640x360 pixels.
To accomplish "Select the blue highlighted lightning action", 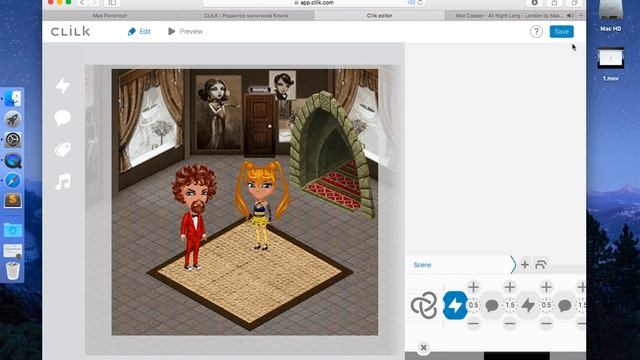I will 455,305.
